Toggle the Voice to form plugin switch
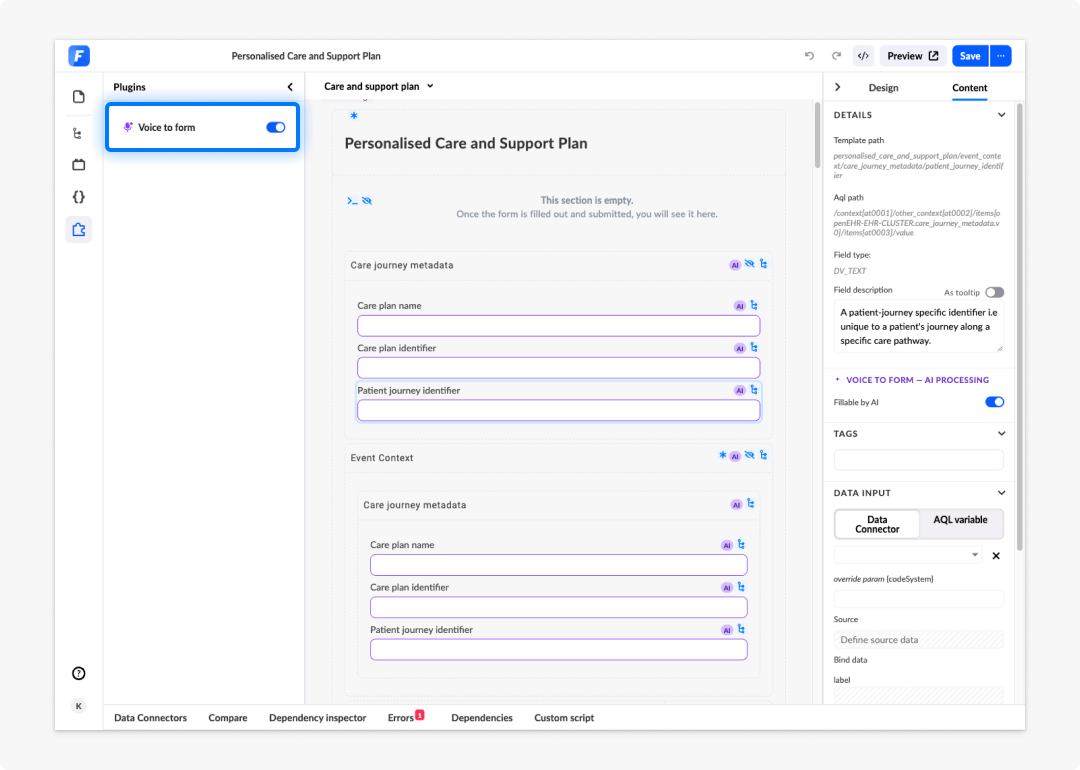Image resolution: width=1080 pixels, height=770 pixels. pyautogui.click(x=276, y=127)
